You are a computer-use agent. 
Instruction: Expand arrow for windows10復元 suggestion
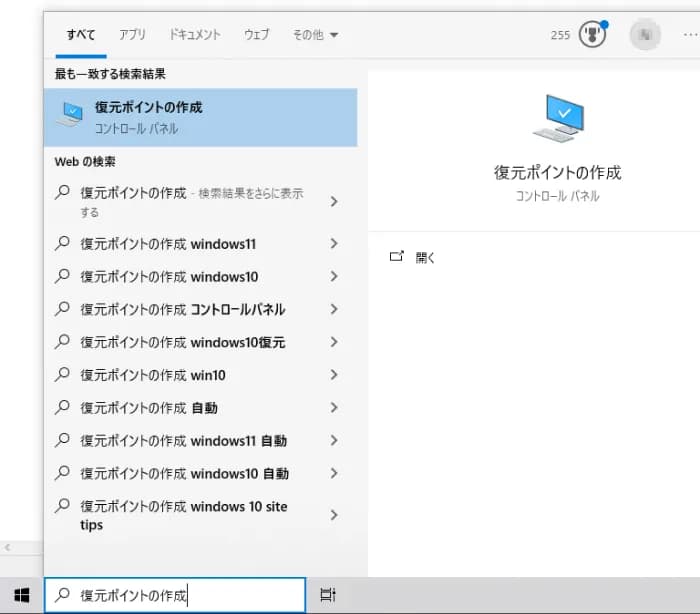point(334,342)
